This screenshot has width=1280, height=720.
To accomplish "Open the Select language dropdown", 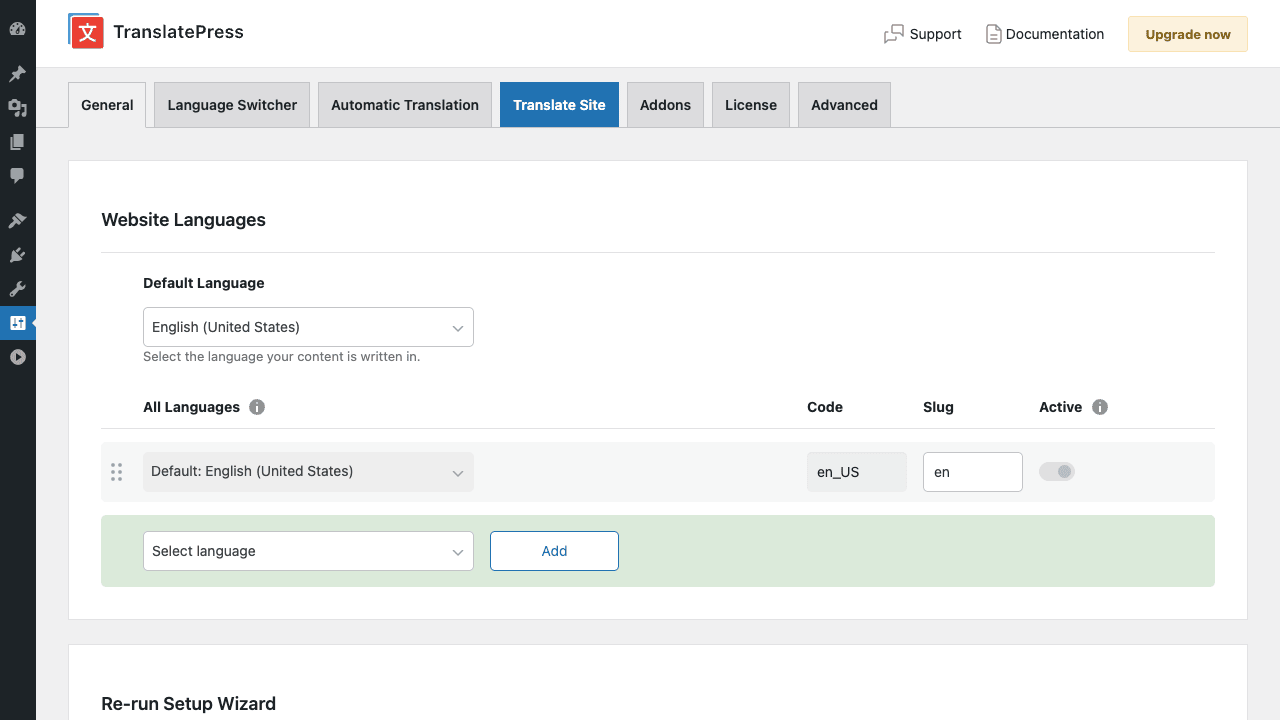I will (308, 551).
